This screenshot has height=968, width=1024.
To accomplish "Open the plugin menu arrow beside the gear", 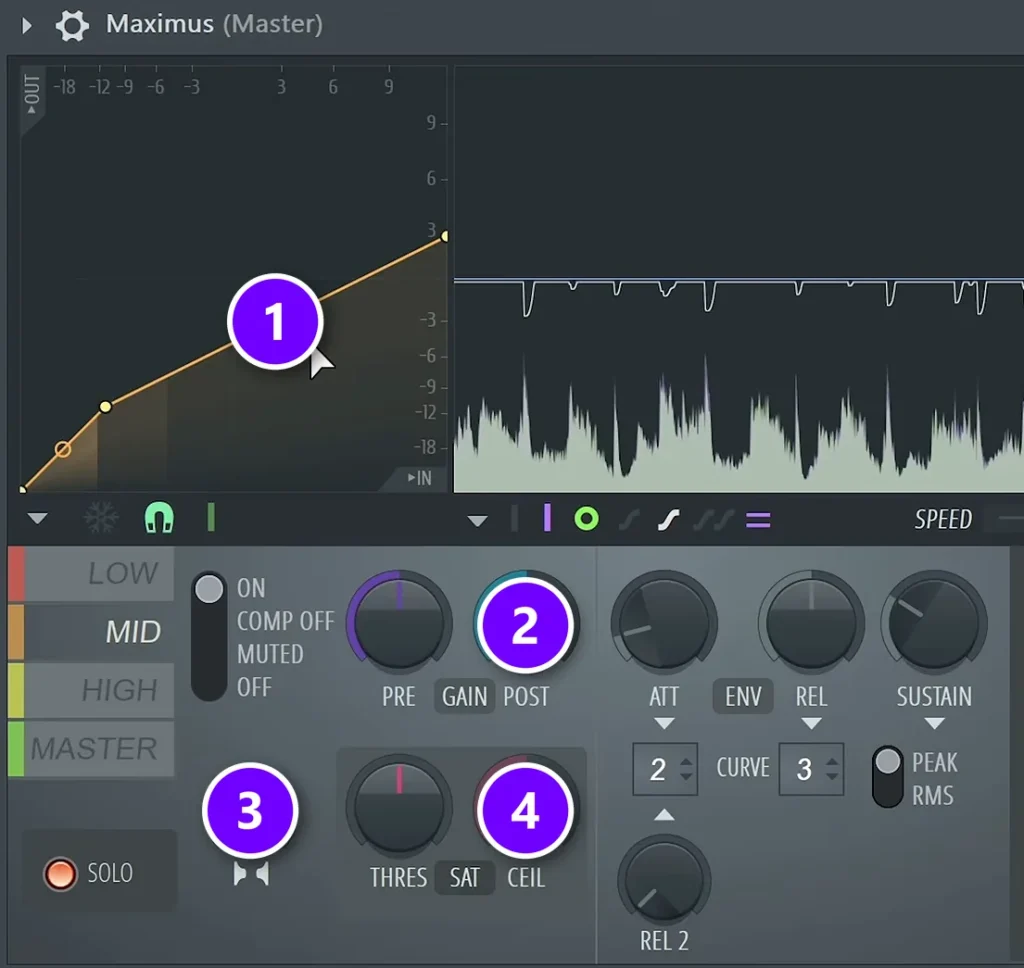I will click(x=26, y=25).
